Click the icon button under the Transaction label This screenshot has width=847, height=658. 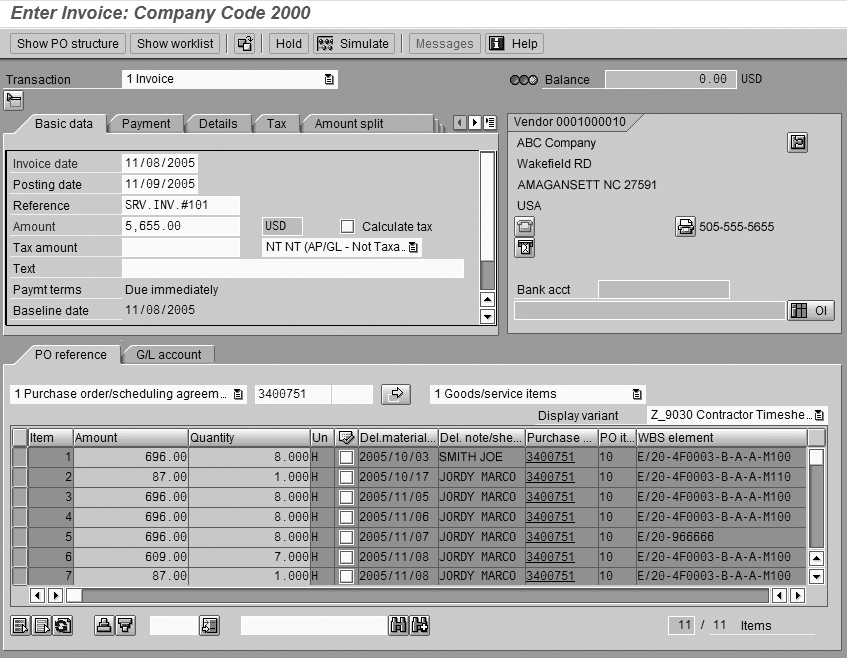[14, 99]
